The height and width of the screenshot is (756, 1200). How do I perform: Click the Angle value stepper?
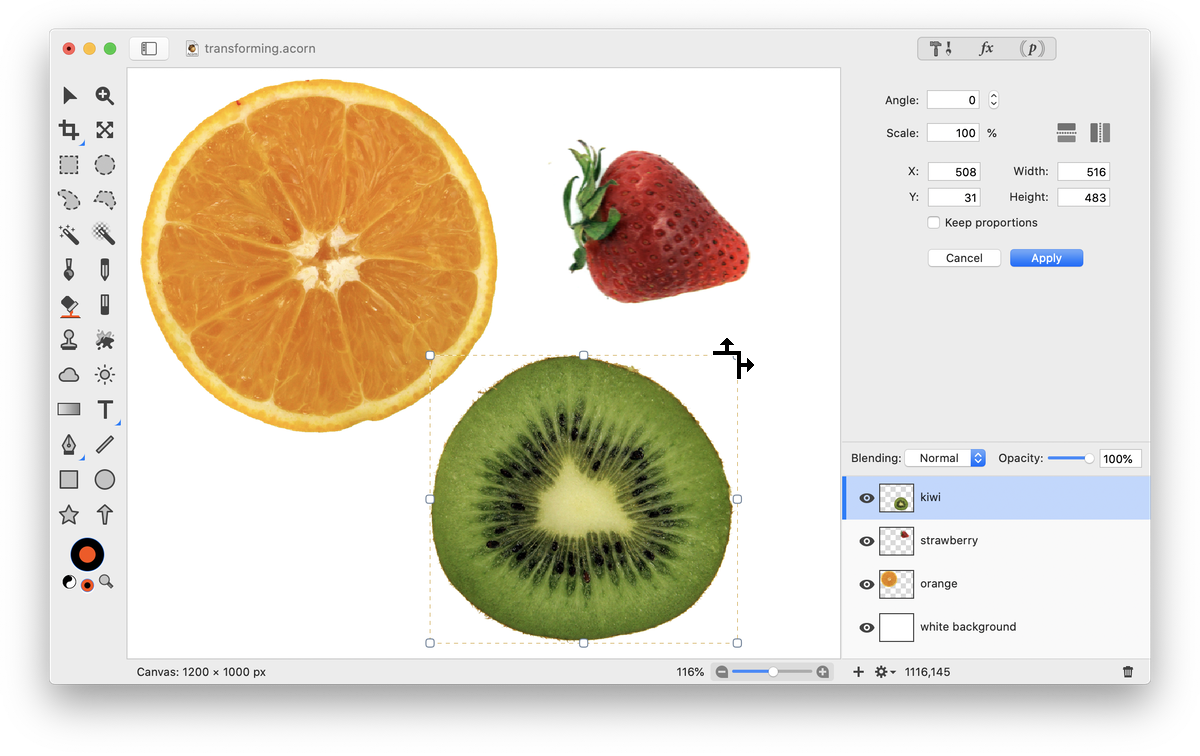(x=993, y=100)
